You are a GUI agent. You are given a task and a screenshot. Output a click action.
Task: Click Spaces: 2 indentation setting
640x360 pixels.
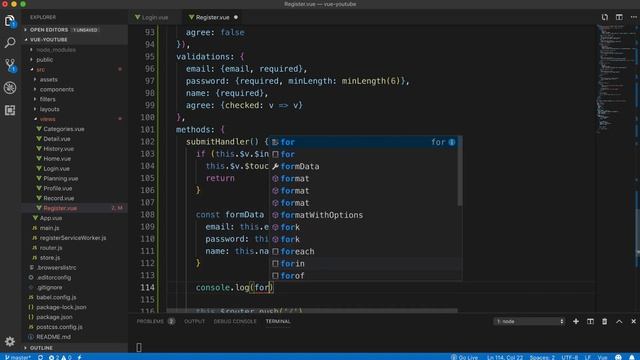coord(542,357)
